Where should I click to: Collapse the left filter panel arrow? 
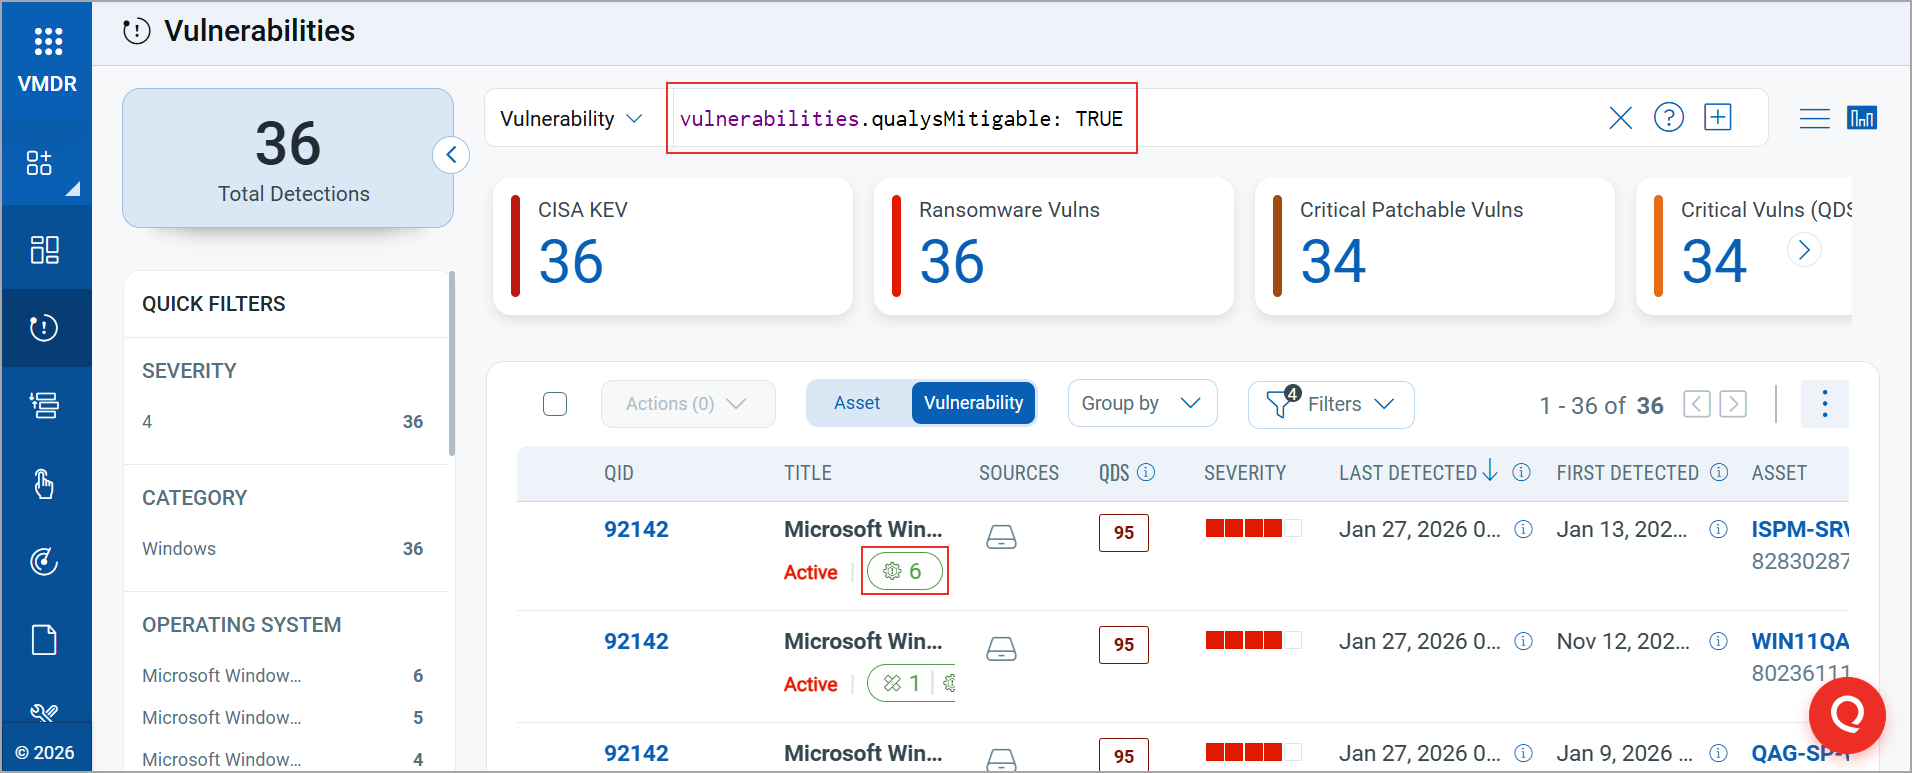[x=451, y=155]
